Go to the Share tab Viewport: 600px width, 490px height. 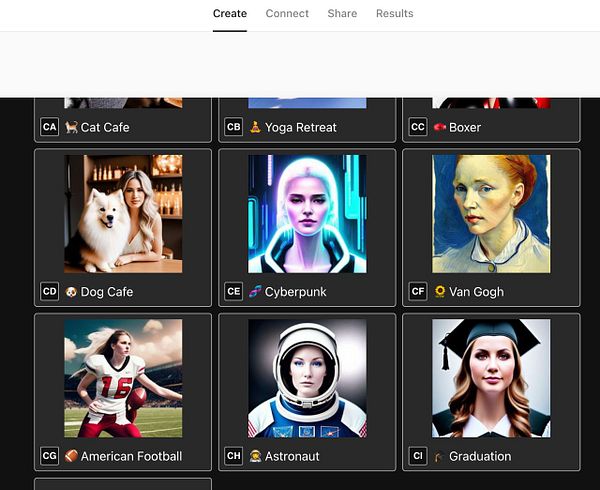coord(342,13)
